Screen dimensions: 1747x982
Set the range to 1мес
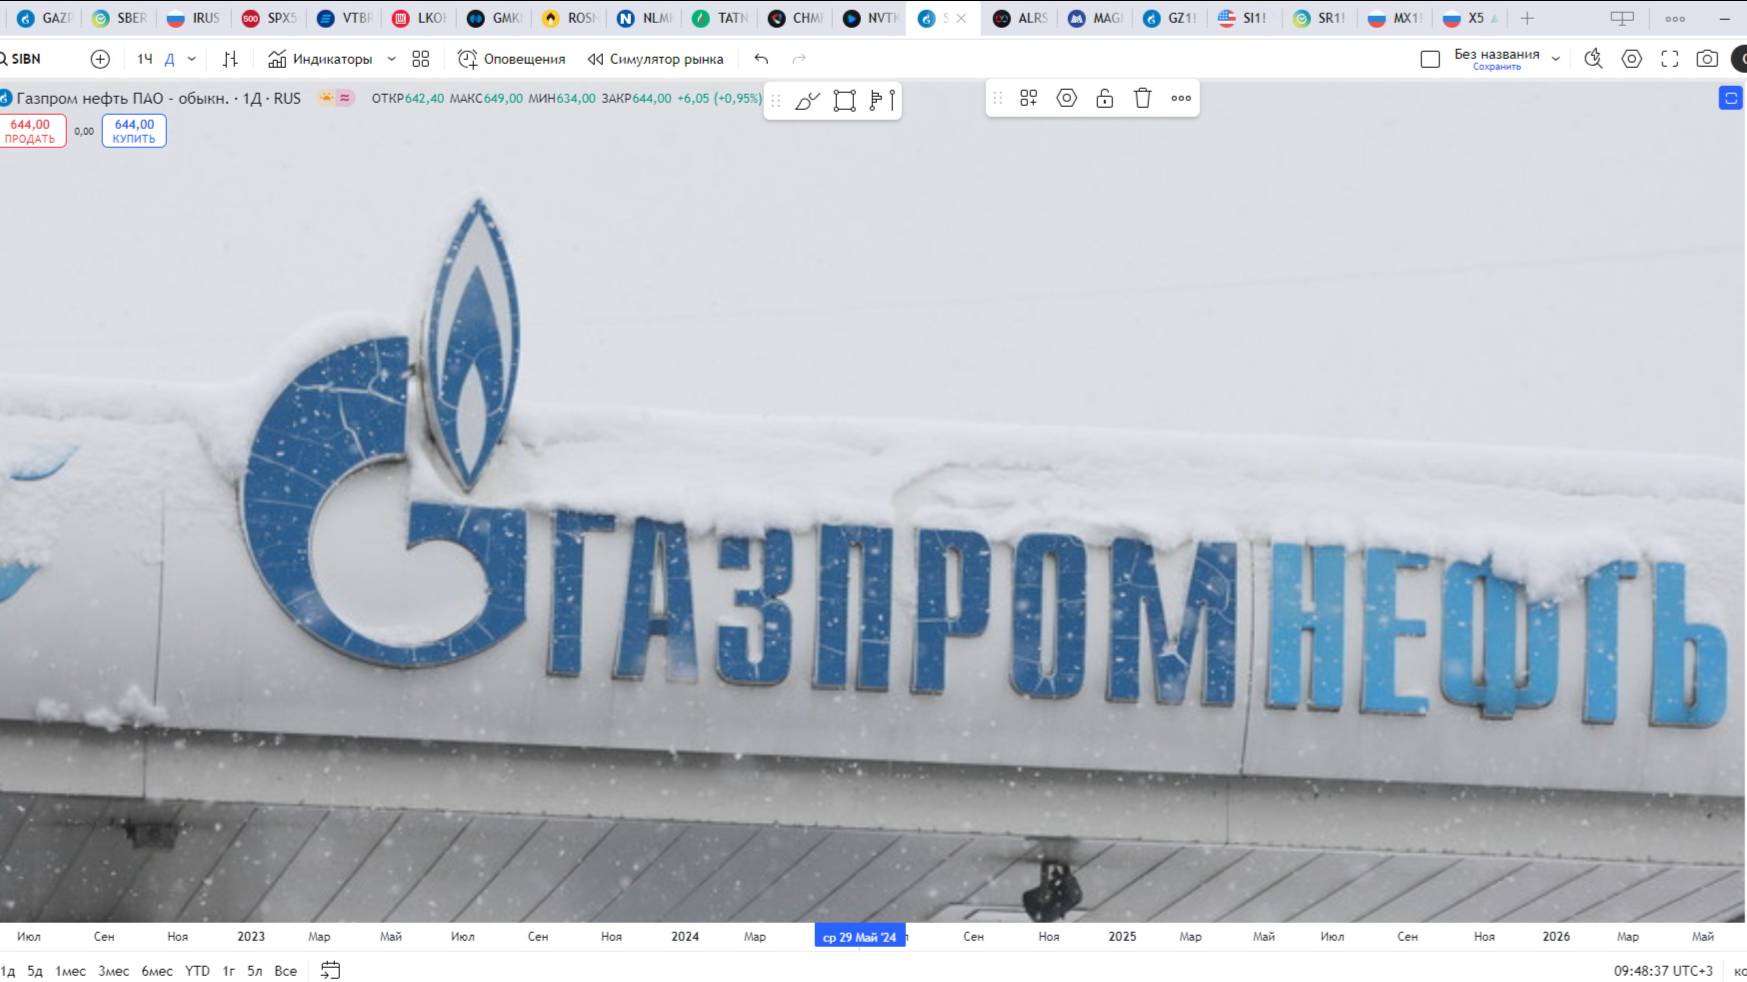[70, 971]
